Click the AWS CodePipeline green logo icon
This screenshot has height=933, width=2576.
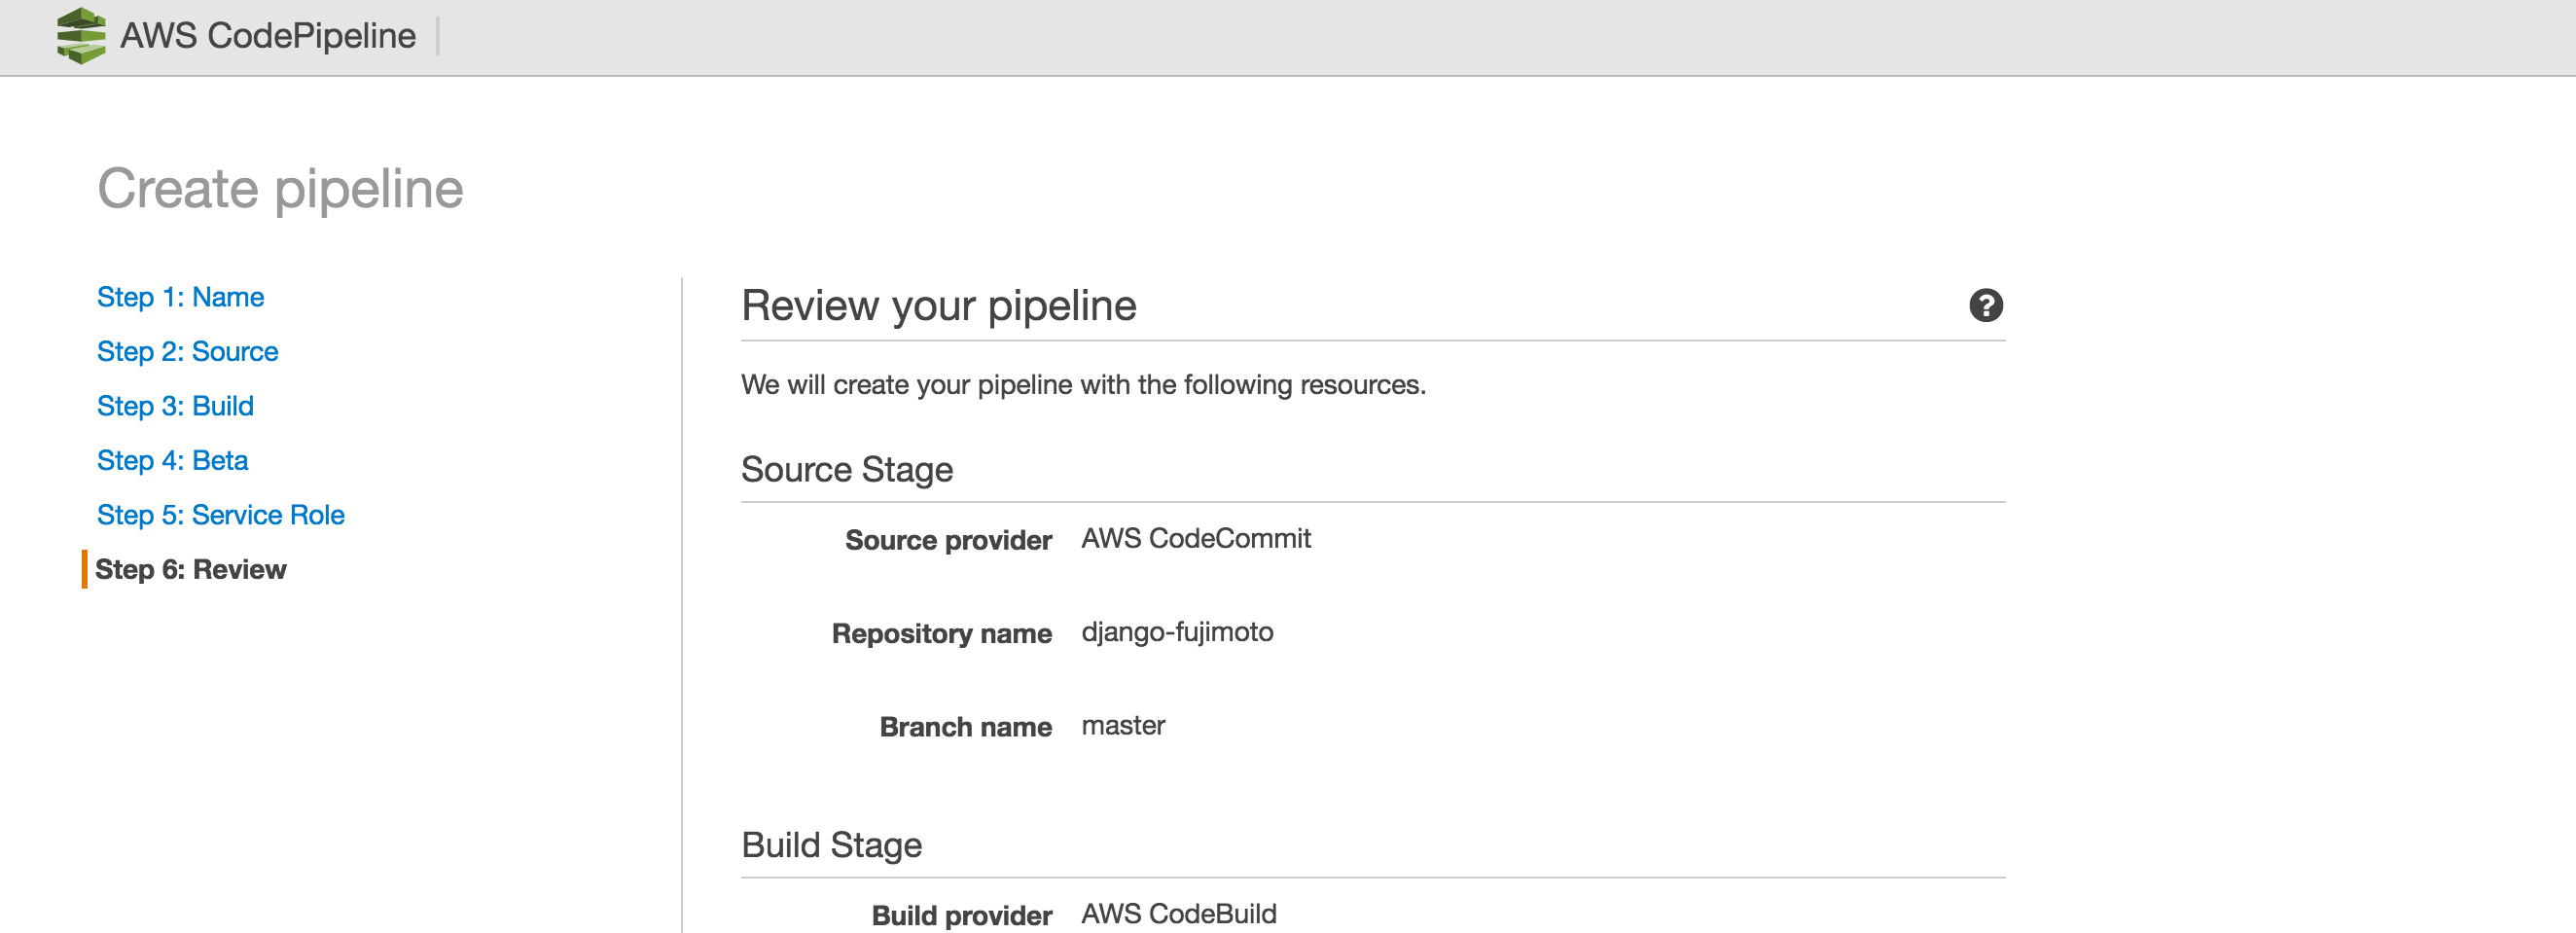[81, 35]
